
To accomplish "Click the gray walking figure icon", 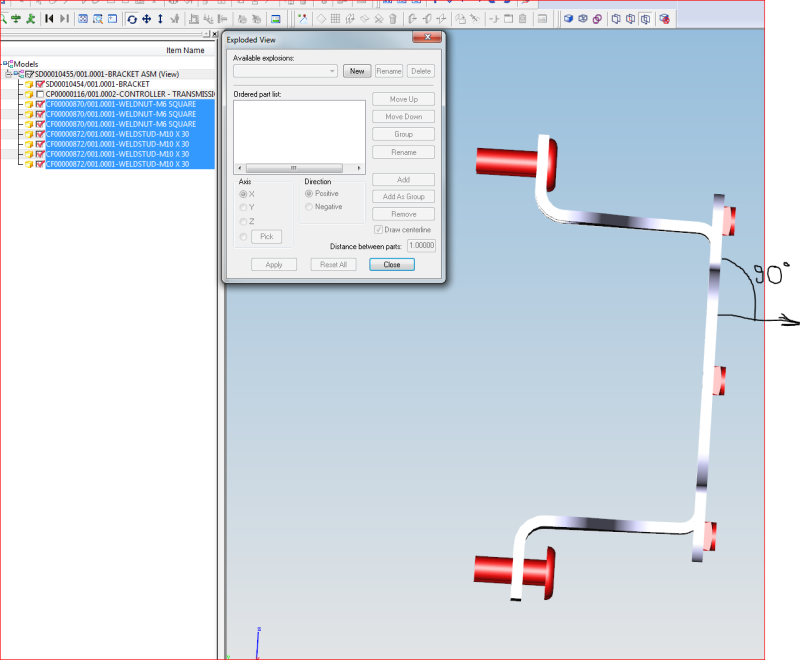I will 175,19.
